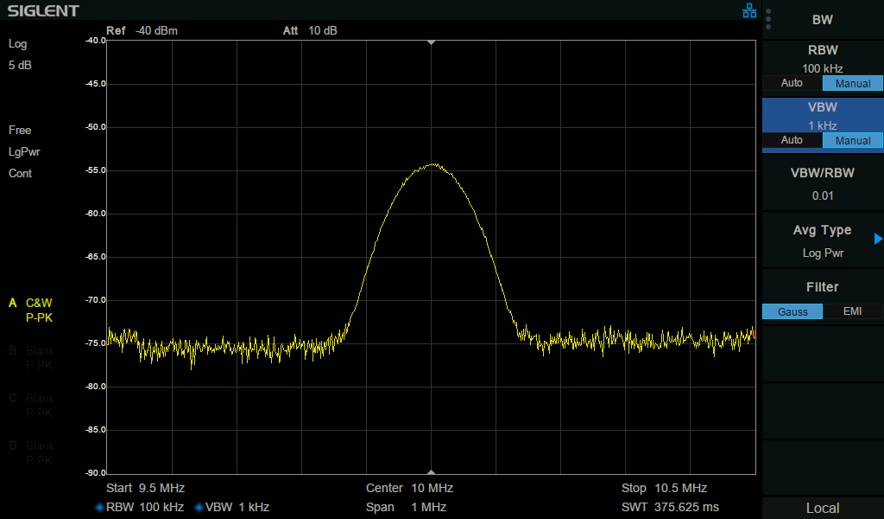The width and height of the screenshot is (884, 519).
Task: Click the network LAN status icon
Action: pos(749,11)
